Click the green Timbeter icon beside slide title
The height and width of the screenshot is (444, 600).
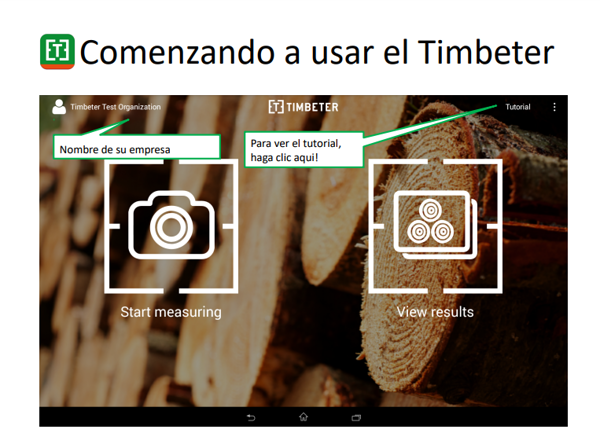[57, 51]
